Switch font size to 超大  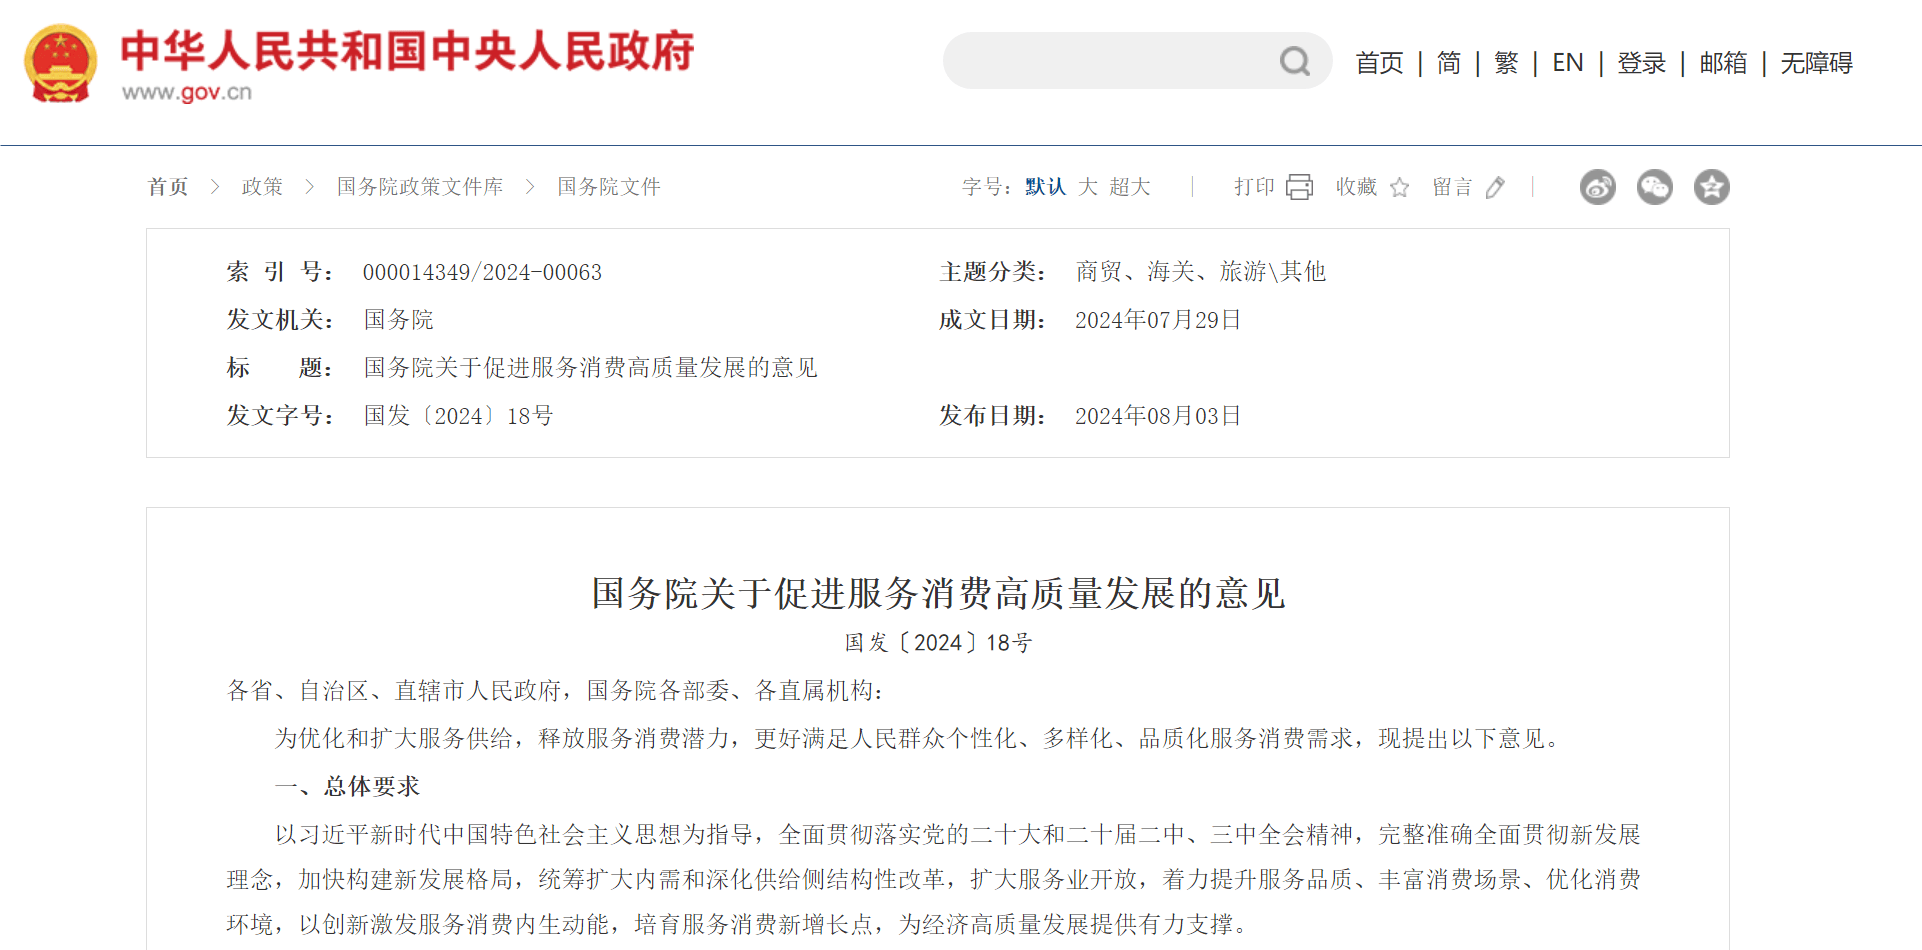(x=1131, y=187)
